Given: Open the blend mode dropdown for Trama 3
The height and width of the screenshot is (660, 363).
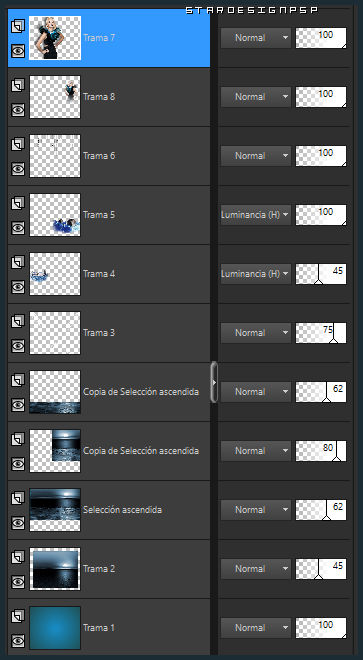Looking at the screenshot, I should click(256, 333).
